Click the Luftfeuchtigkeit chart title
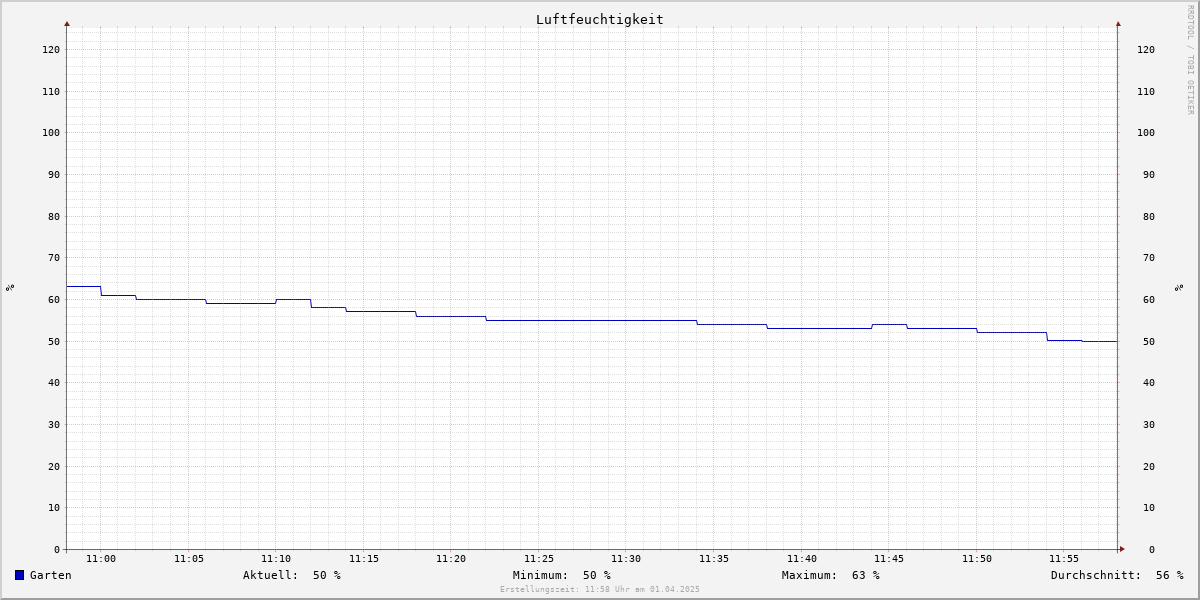 tap(600, 19)
